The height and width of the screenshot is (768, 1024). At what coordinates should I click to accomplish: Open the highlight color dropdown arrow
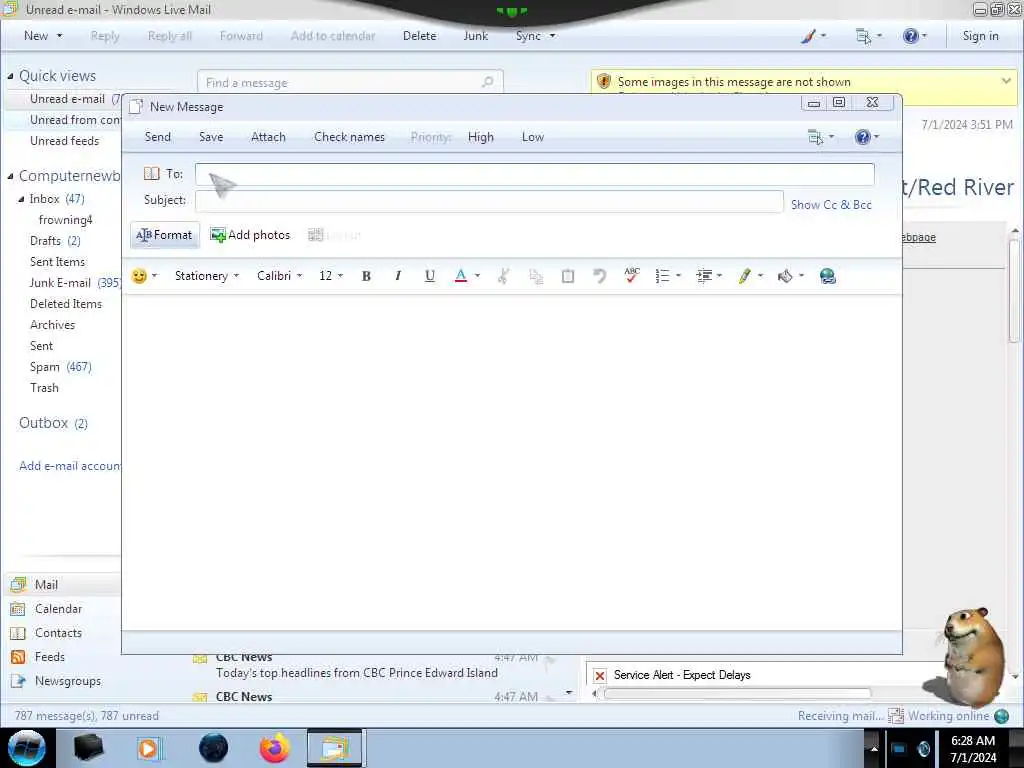point(760,276)
